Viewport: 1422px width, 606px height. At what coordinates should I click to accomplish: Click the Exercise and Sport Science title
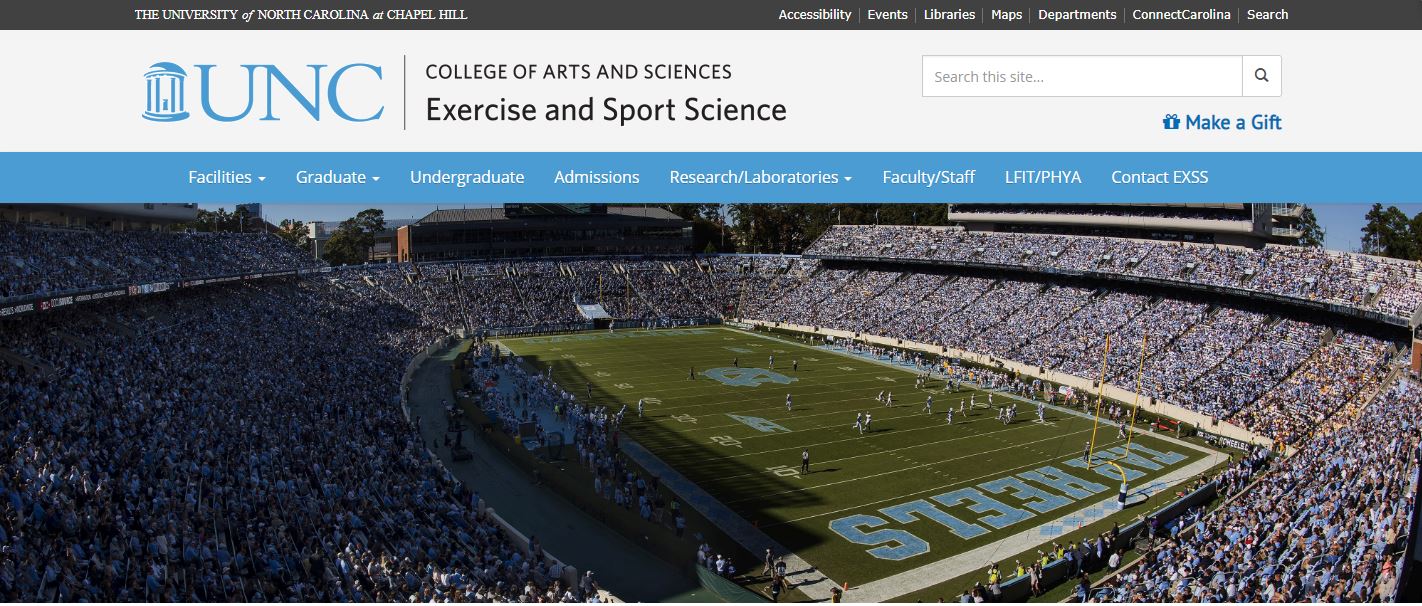coord(606,110)
